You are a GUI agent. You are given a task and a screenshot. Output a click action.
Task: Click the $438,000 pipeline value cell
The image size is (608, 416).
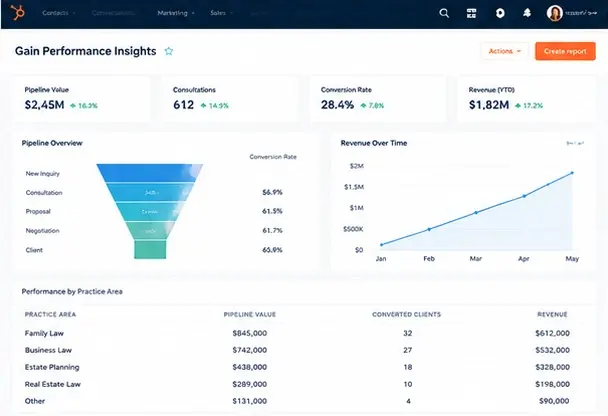tap(250, 367)
